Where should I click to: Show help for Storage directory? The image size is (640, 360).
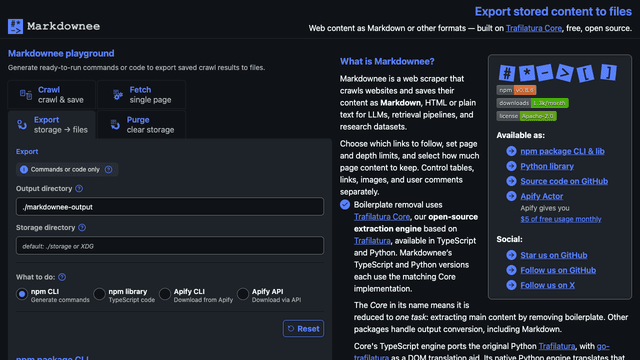point(82,227)
